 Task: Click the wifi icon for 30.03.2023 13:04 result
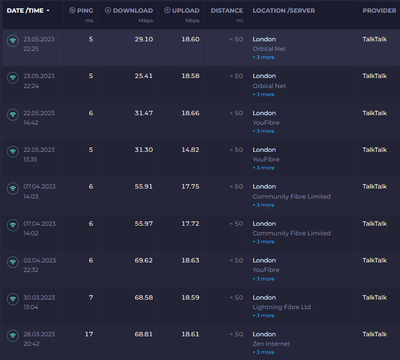pos(13,299)
